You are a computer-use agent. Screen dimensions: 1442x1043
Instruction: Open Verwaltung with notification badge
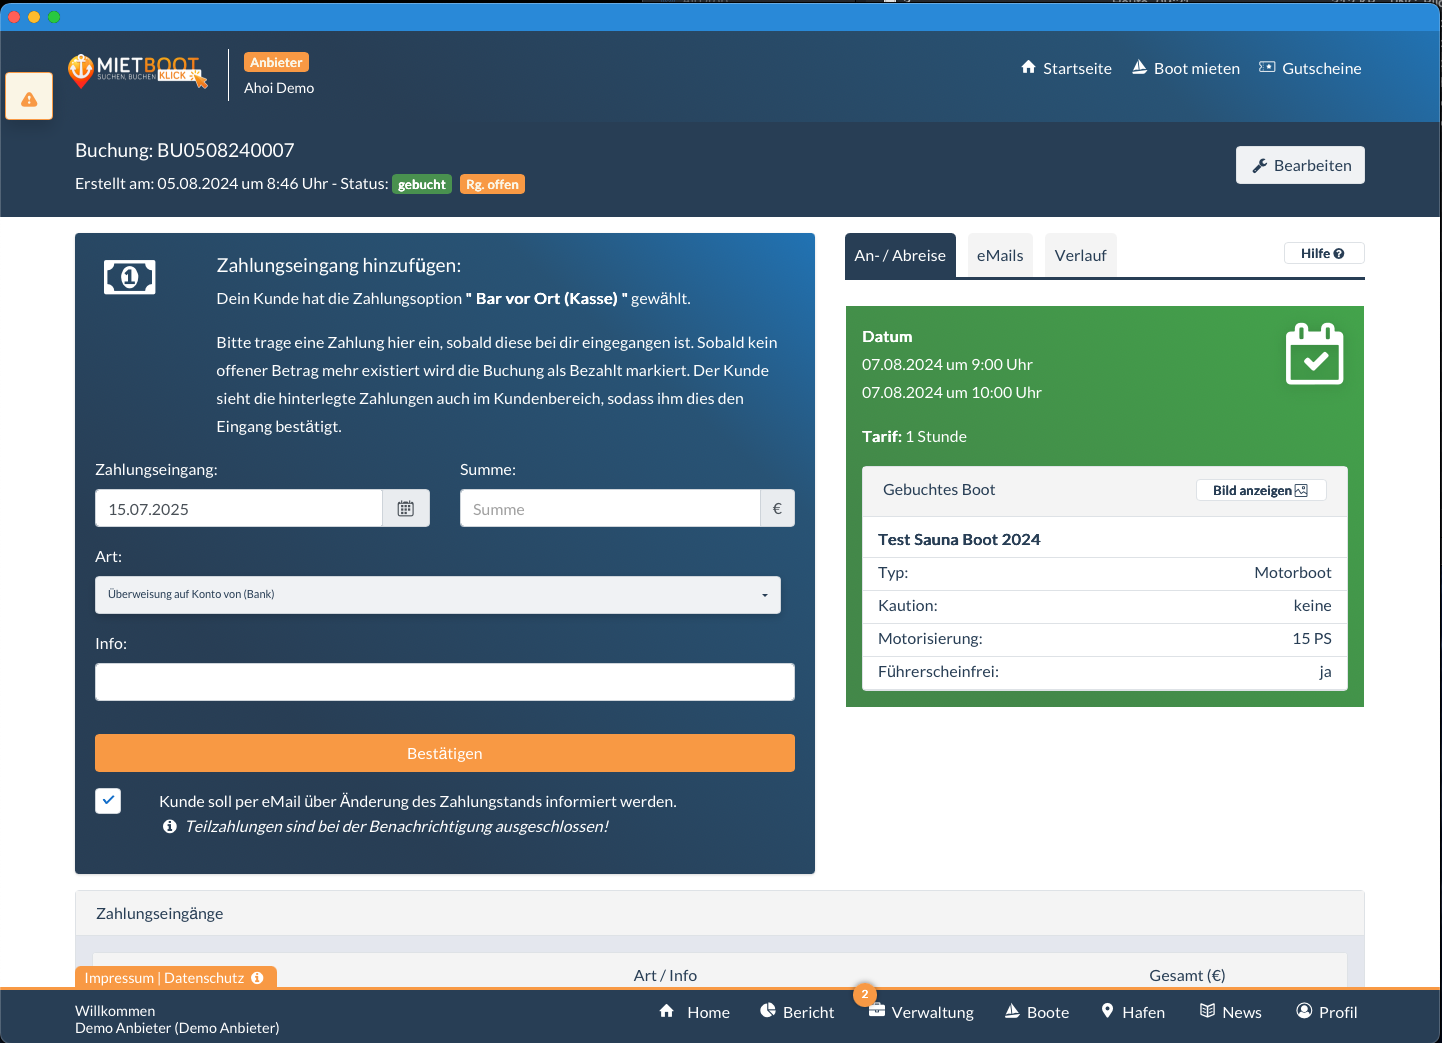point(921,1012)
